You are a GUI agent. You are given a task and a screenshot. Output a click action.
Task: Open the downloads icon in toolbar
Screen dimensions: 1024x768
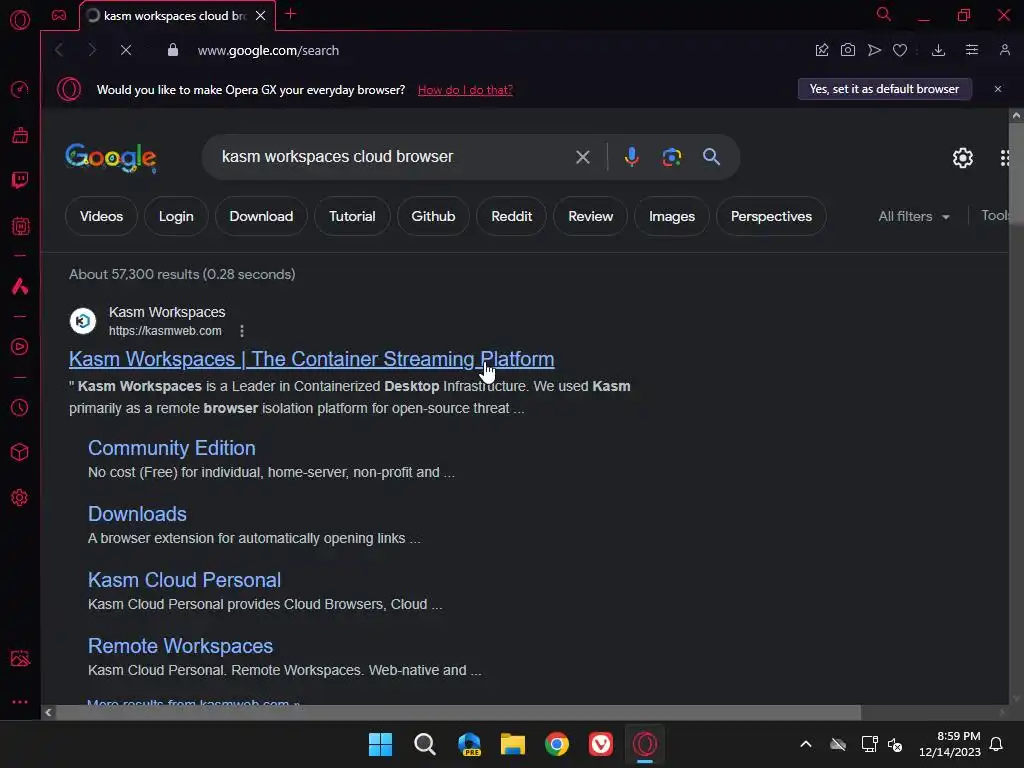click(x=938, y=50)
